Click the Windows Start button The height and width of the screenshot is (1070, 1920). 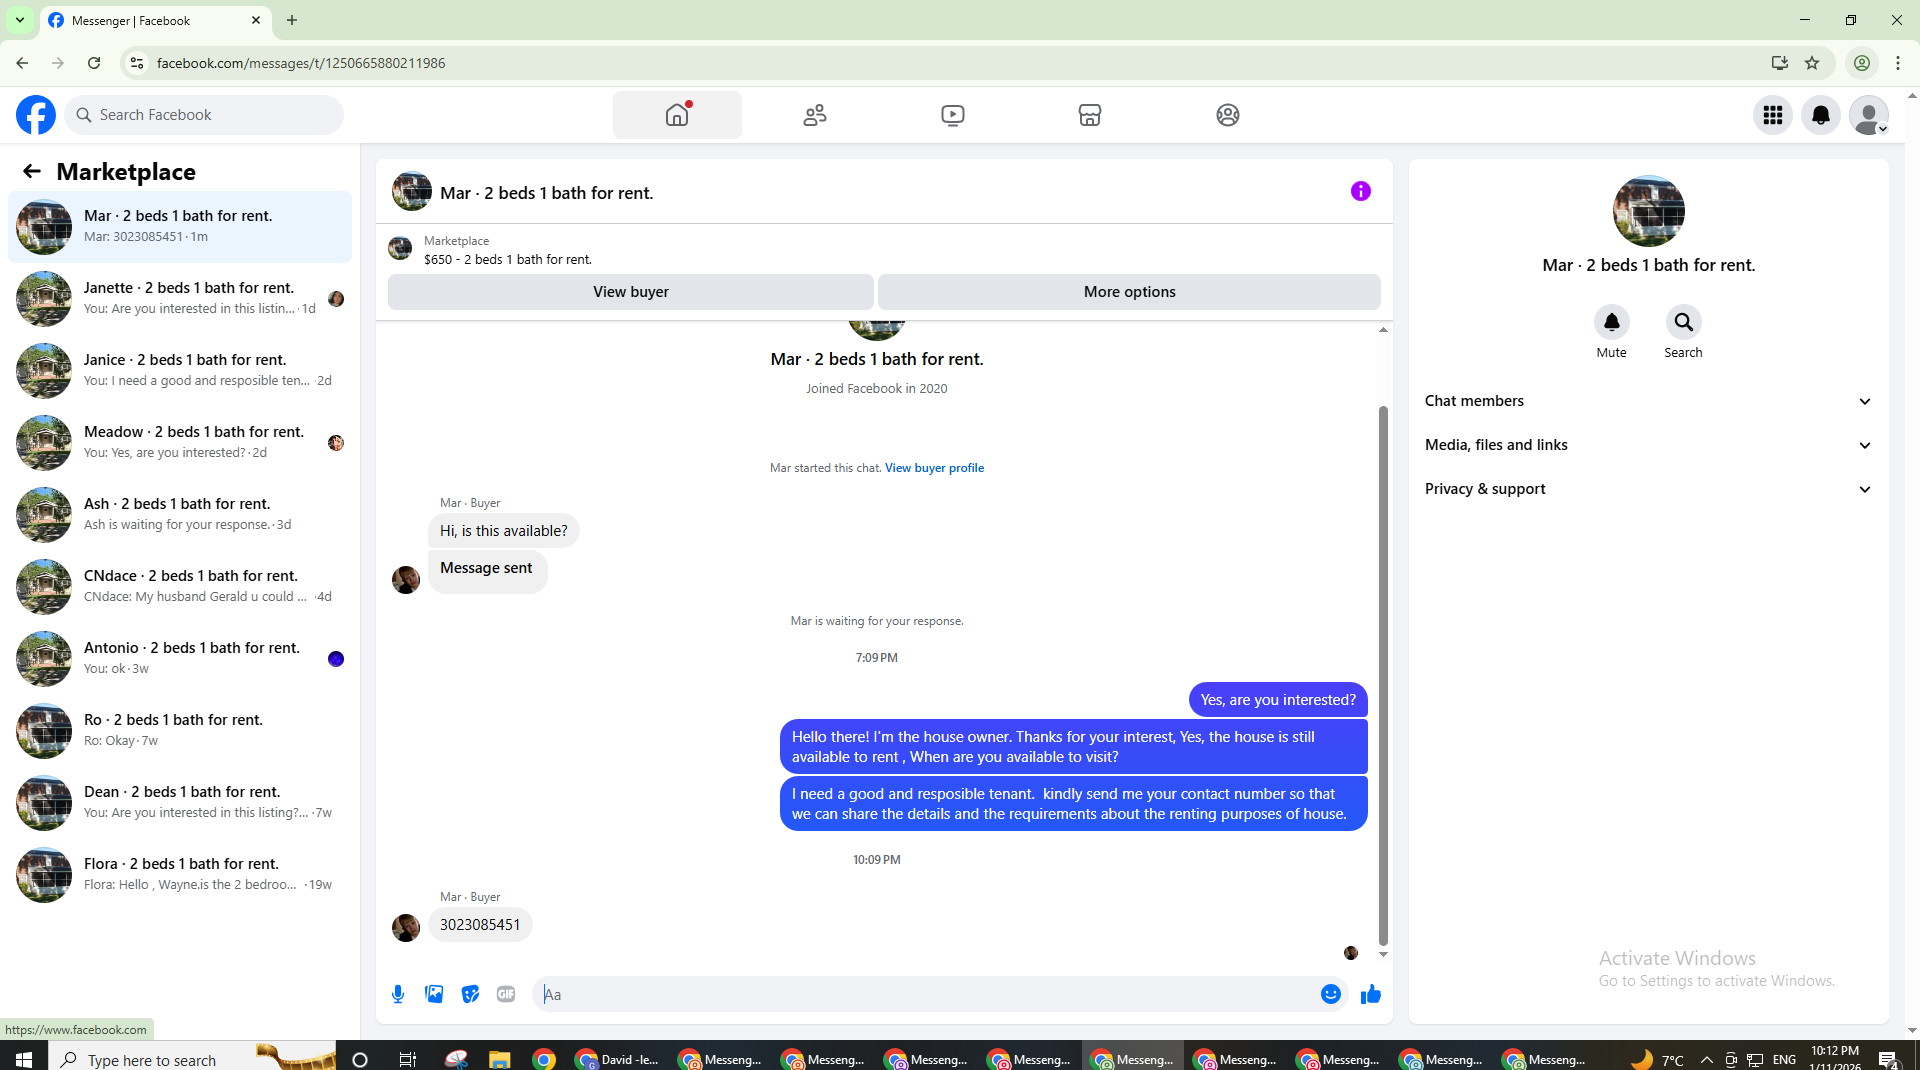[24, 1059]
